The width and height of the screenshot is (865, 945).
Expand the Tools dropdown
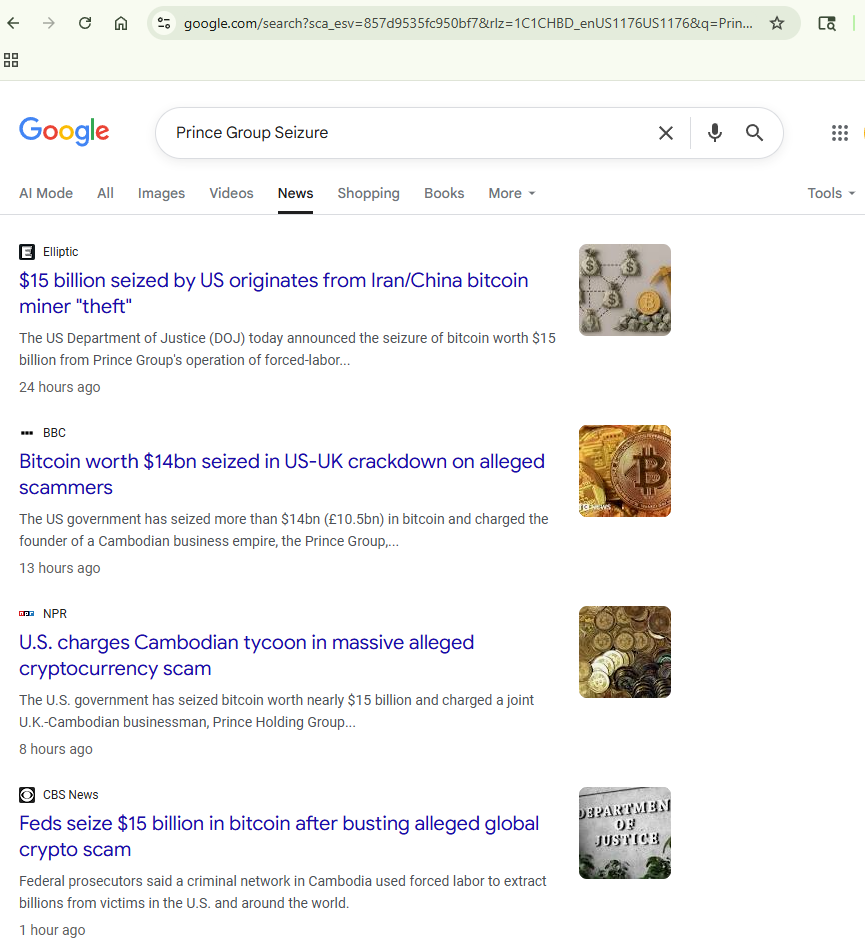point(831,193)
